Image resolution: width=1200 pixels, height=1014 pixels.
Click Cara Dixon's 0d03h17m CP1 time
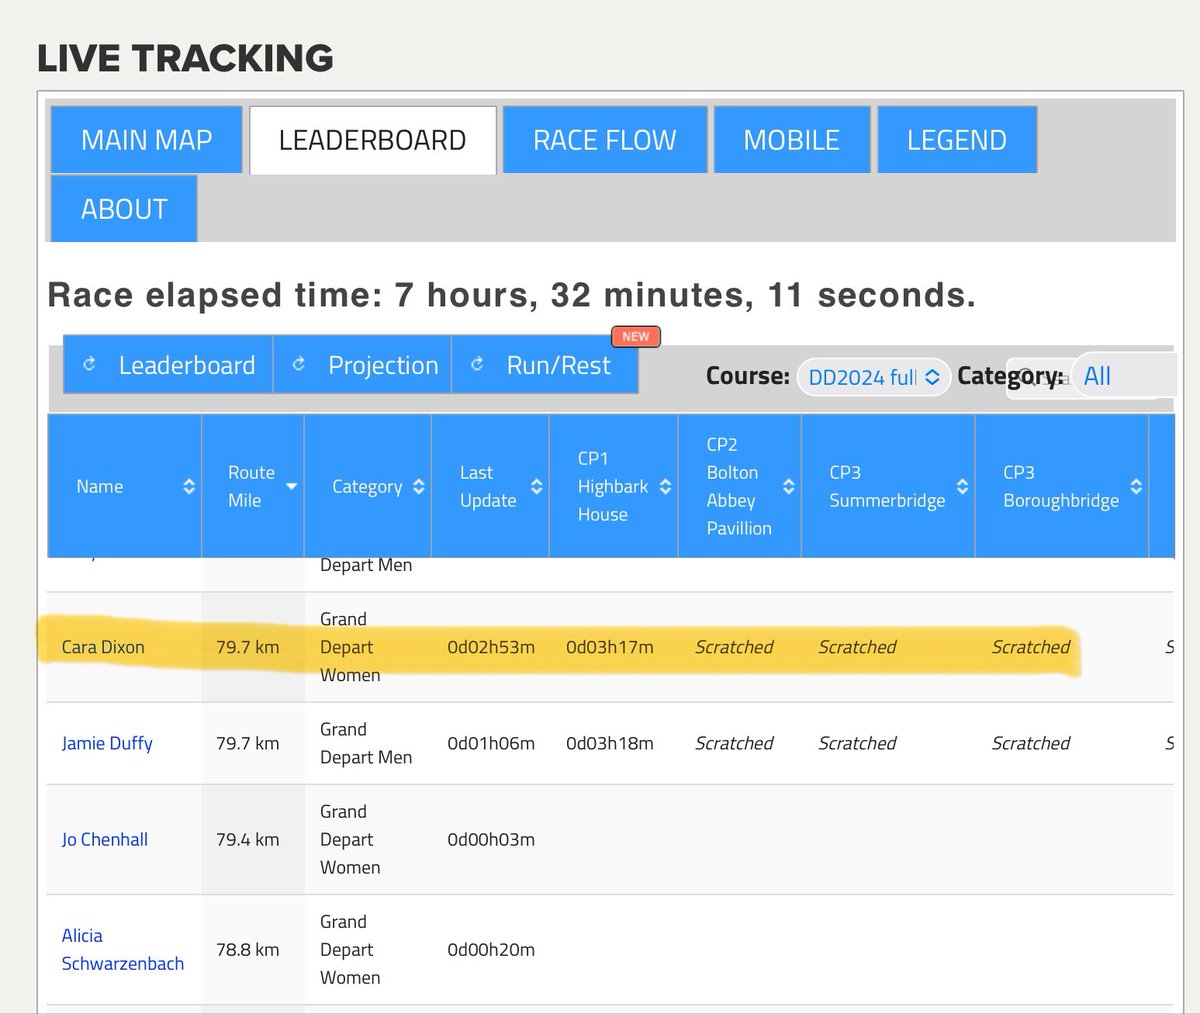(x=610, y=647)
